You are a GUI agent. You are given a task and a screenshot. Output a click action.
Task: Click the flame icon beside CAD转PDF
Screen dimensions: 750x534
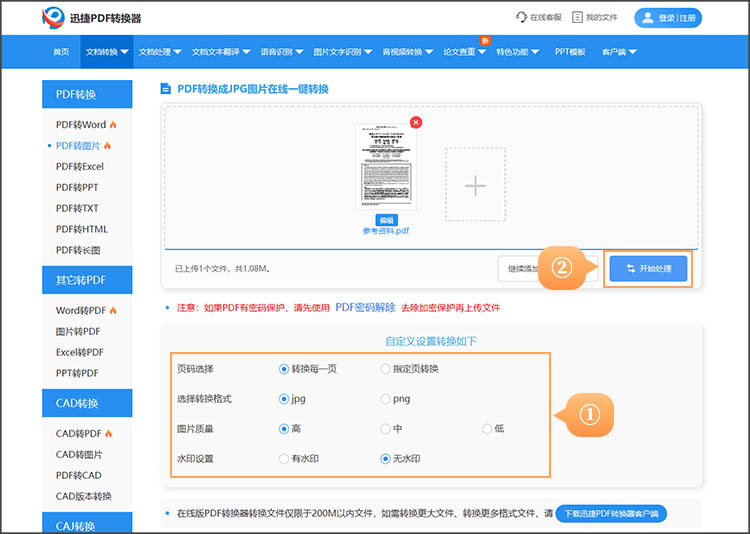pyautogui.click(x=109, y=434)
